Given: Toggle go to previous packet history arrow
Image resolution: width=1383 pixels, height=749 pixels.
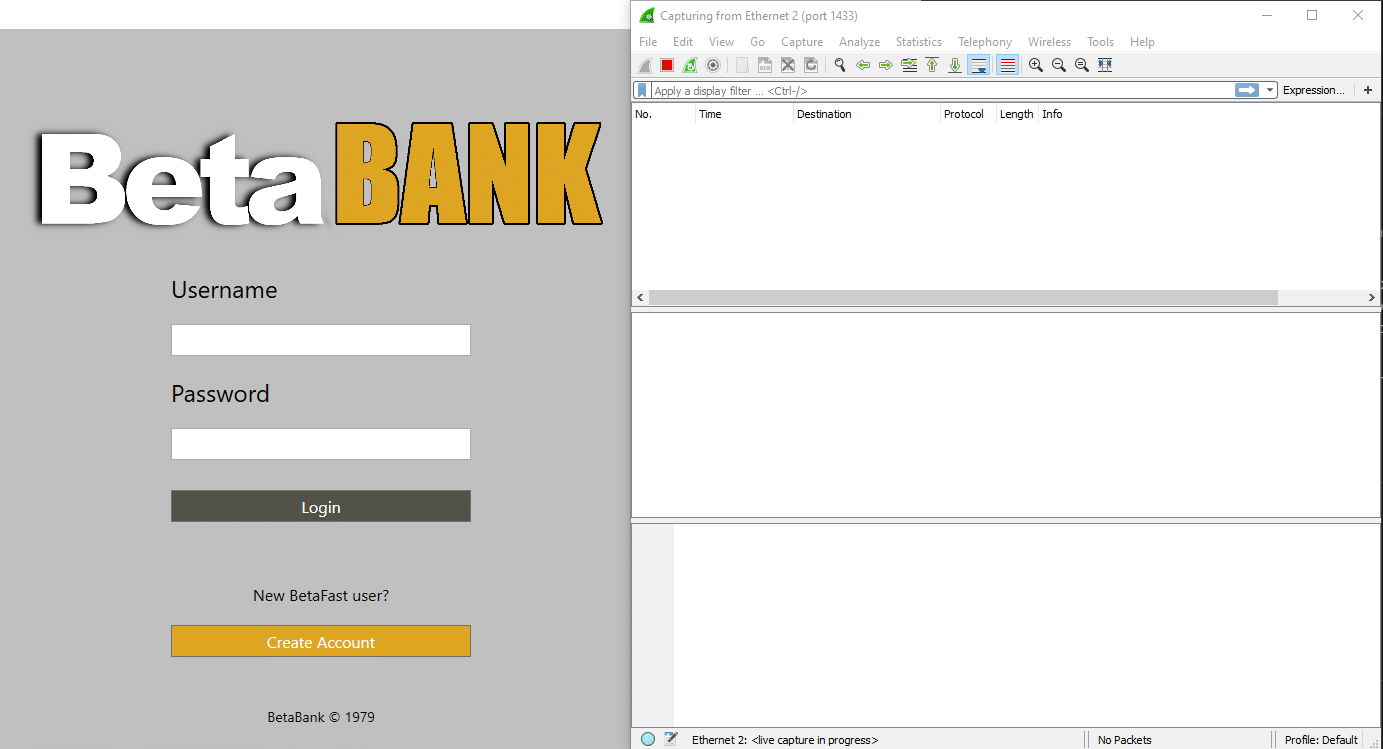Looking at the screenshot, I should [x=862, y=64].
